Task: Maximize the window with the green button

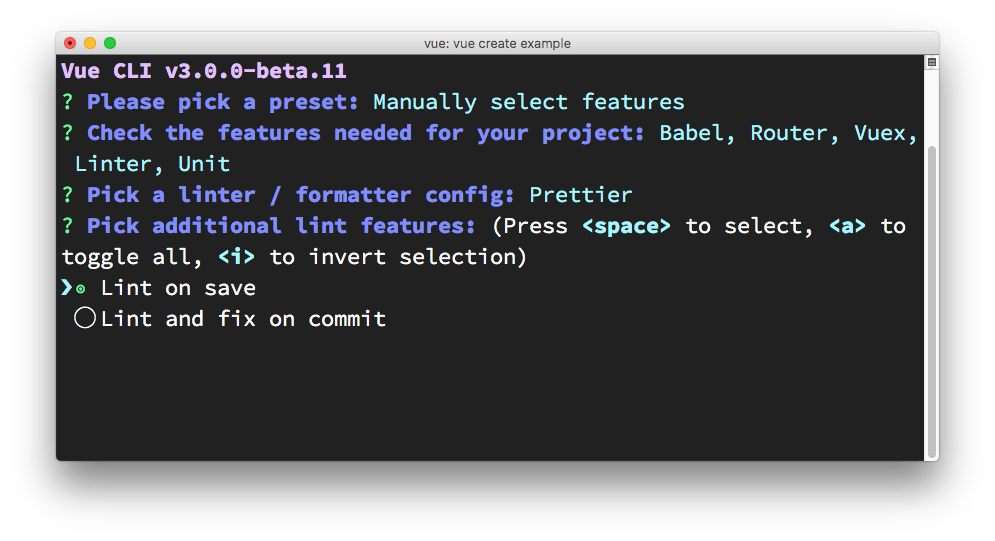Action: click(x=110, y=43)
